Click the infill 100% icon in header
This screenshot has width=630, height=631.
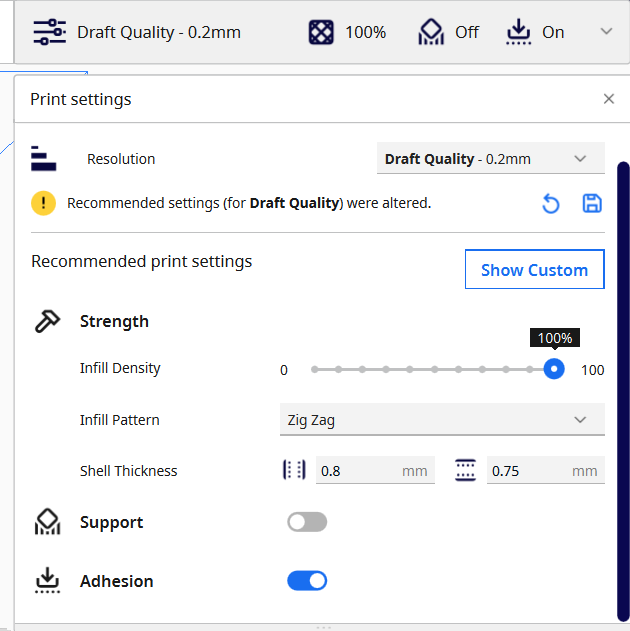pyautogui.click(x=321, y=32)
